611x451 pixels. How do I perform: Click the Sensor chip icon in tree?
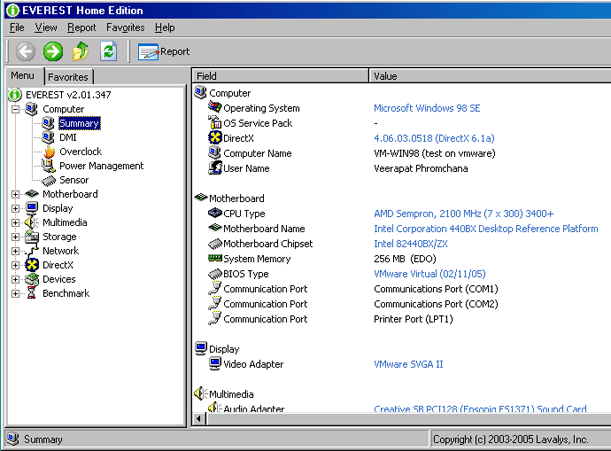(x=49, y=180)
